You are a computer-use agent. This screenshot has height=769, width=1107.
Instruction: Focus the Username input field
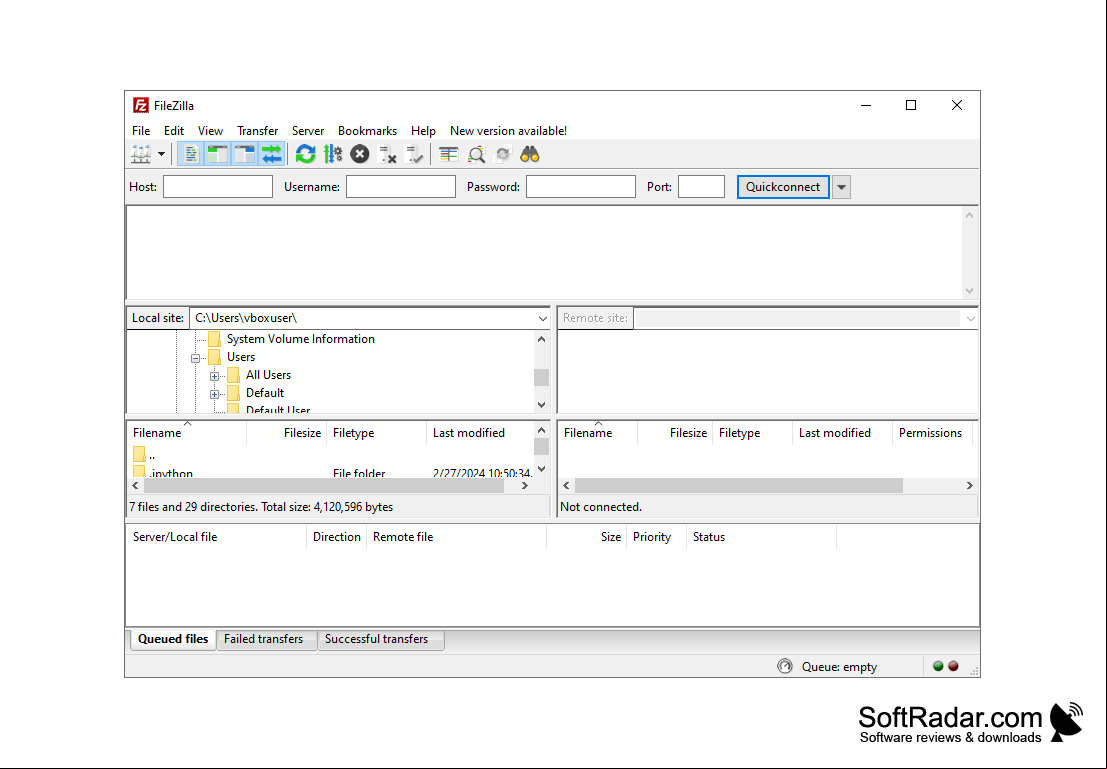click(401, 187)
